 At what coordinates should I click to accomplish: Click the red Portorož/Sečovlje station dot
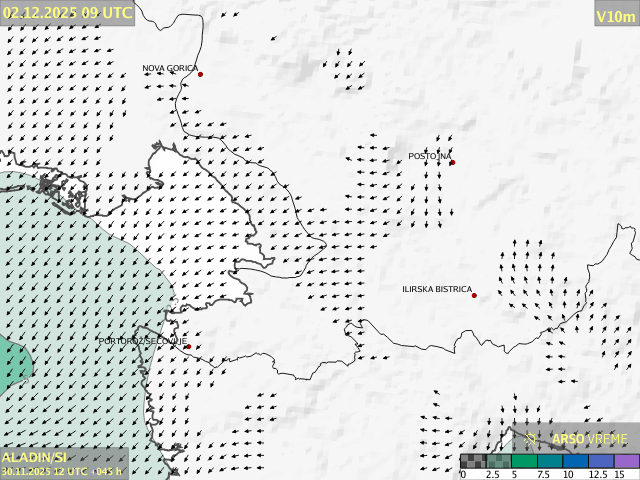pos(187,347)
